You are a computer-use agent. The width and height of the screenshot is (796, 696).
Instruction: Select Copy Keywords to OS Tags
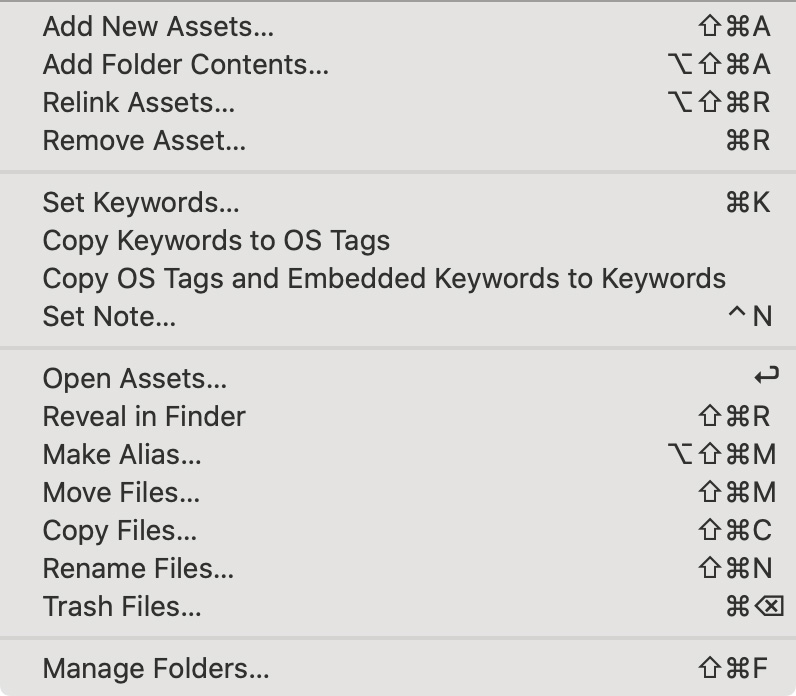pyautogui.click(x=398, y=241)
